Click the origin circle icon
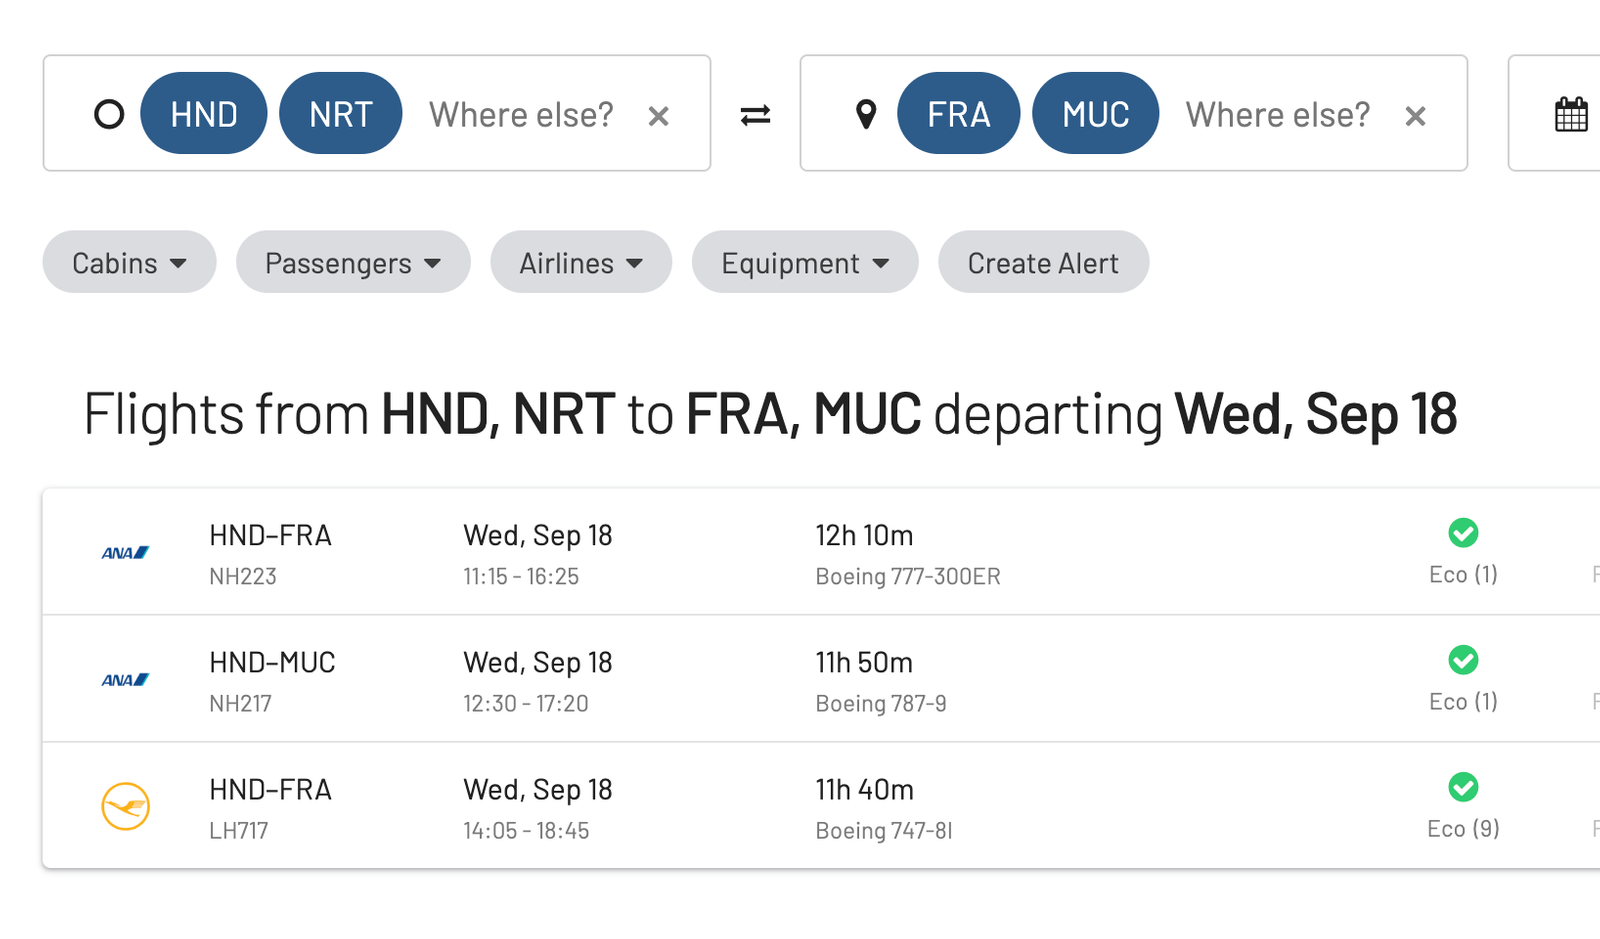1600x939 pixels. click(x=109, y=114)
